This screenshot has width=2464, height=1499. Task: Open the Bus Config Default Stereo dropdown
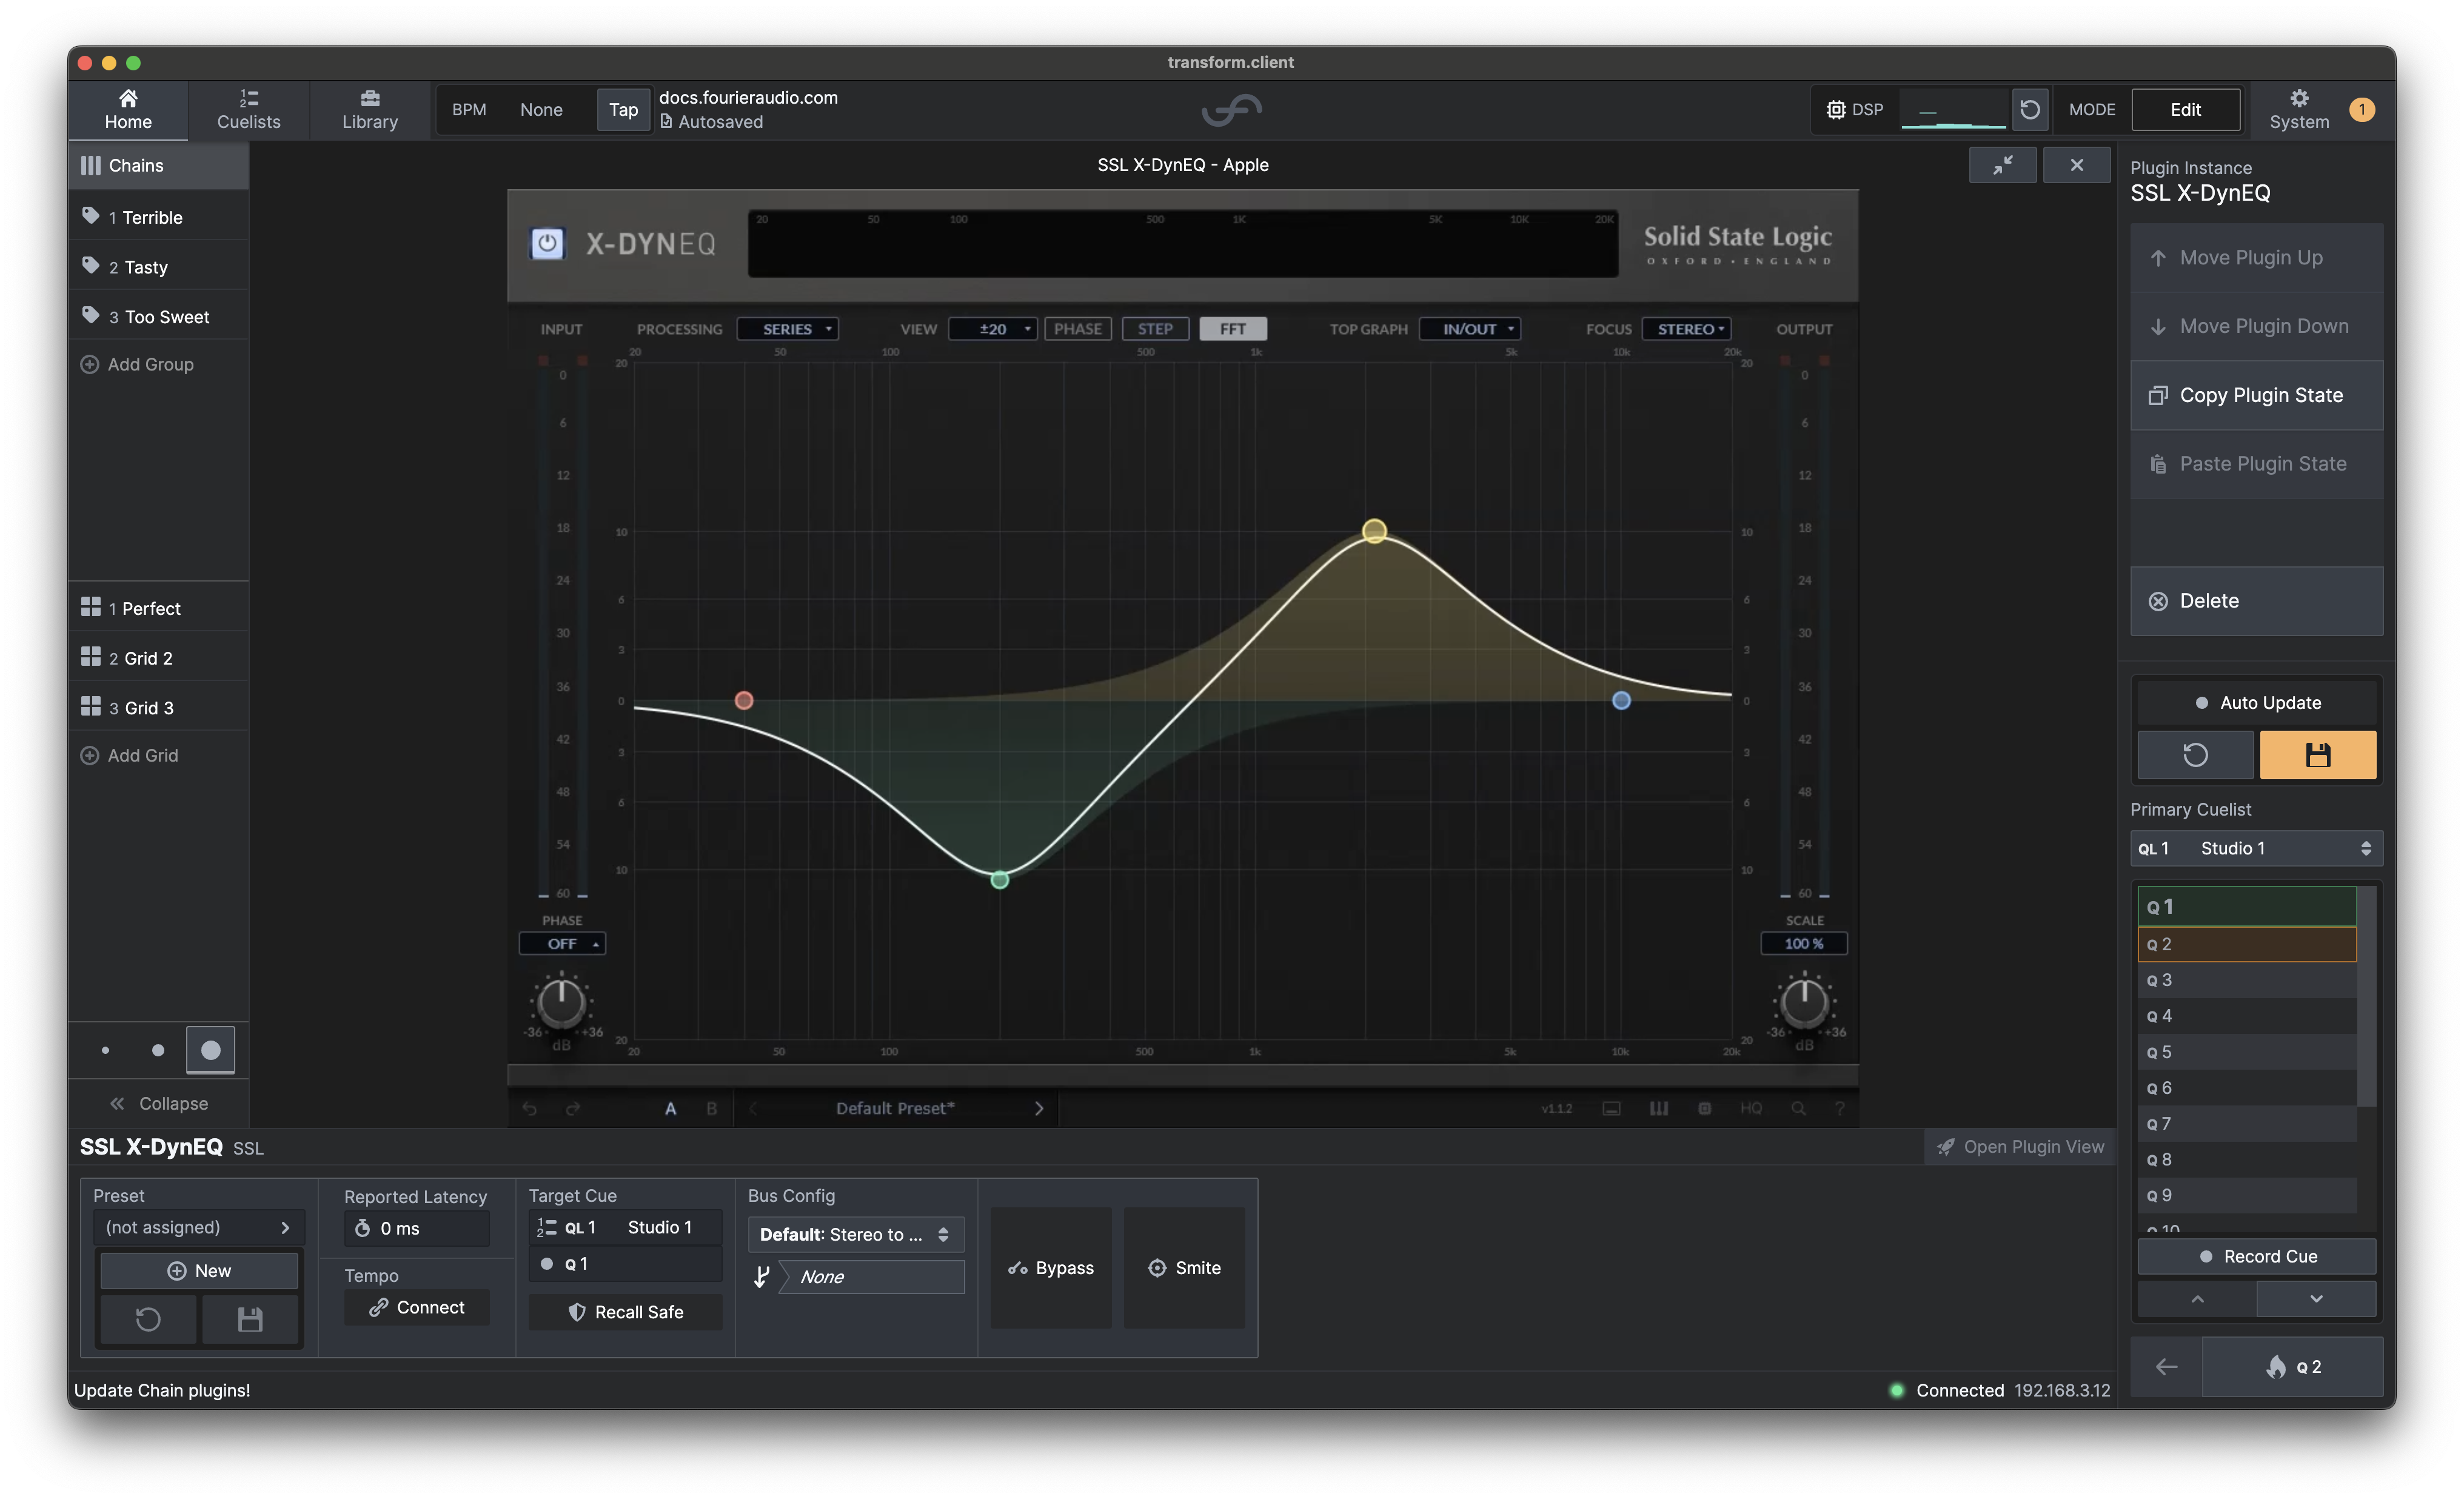pos(856,1235)
